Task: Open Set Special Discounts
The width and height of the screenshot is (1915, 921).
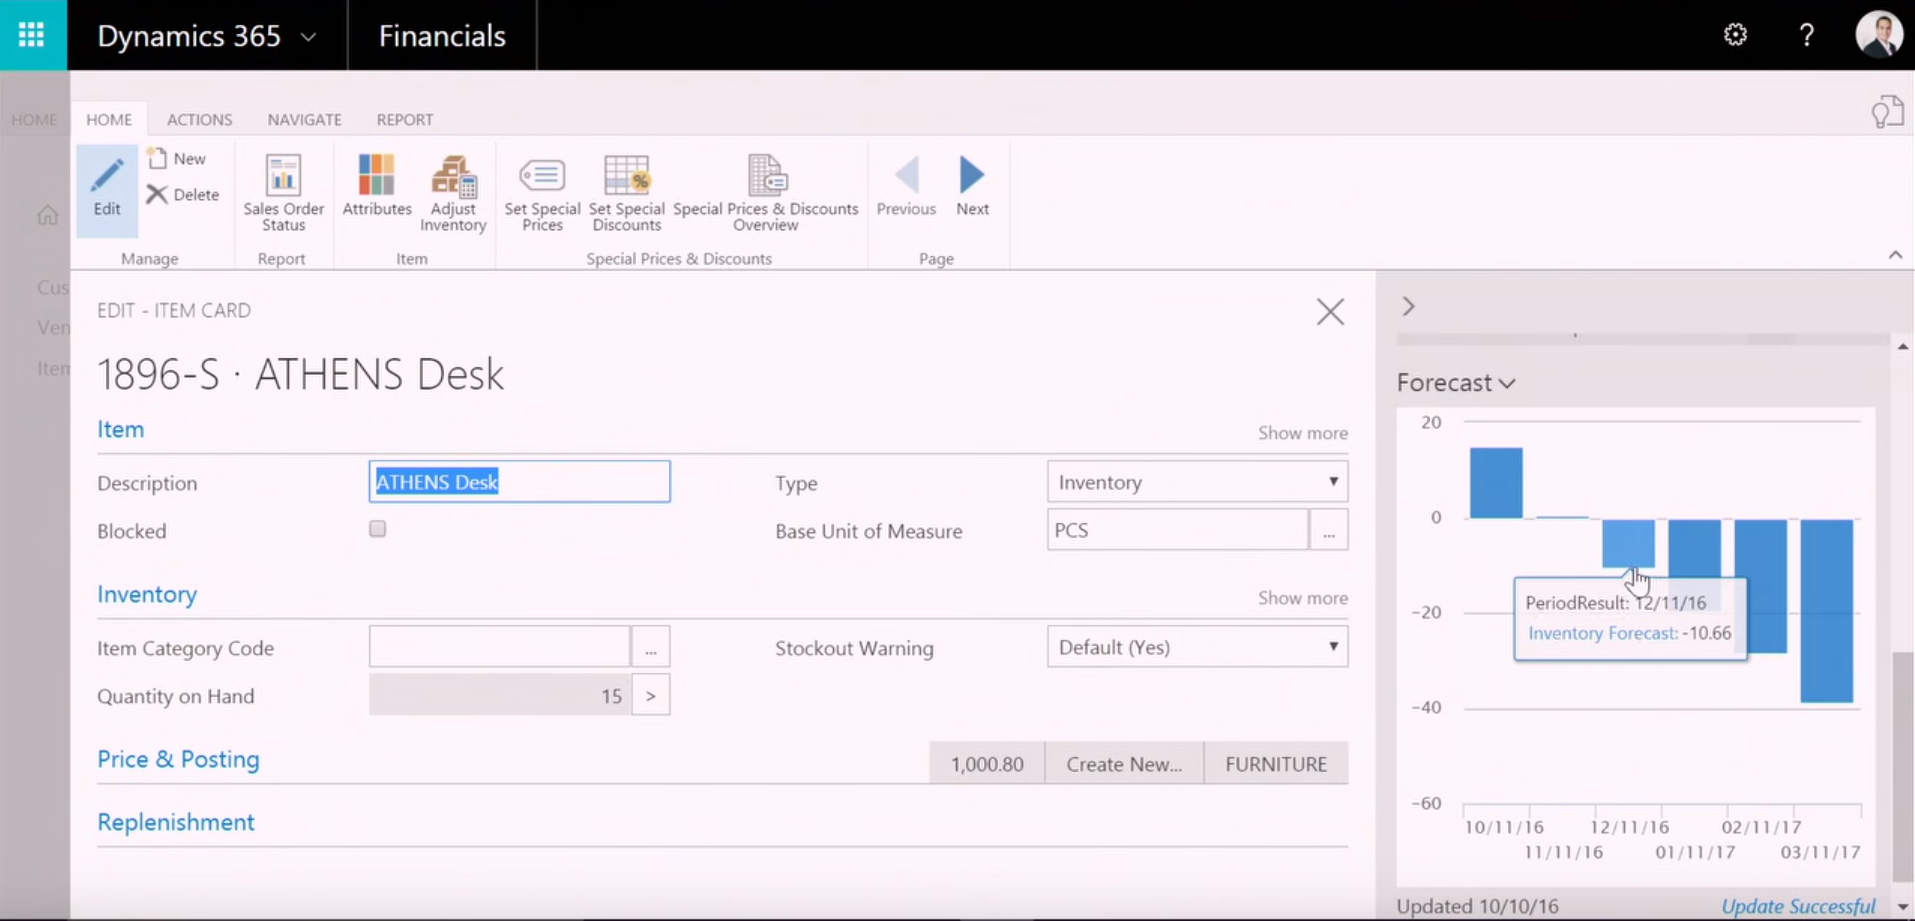Action: (x=627, y=193)
